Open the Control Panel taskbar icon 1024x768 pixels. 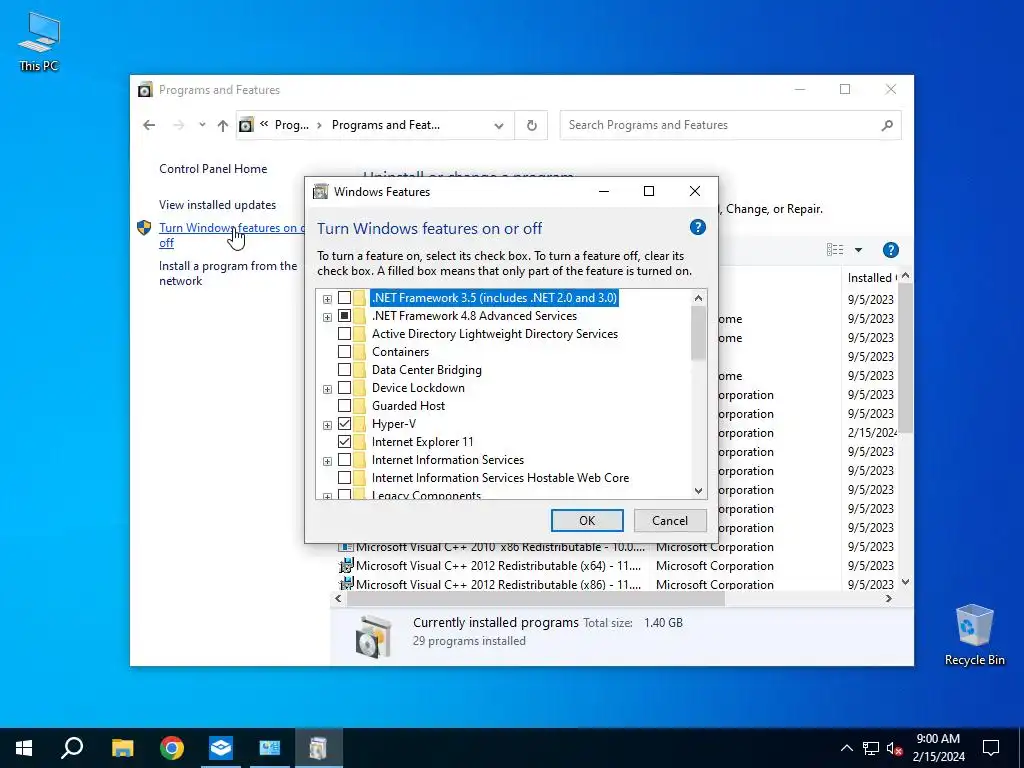[x=269, y=748]
